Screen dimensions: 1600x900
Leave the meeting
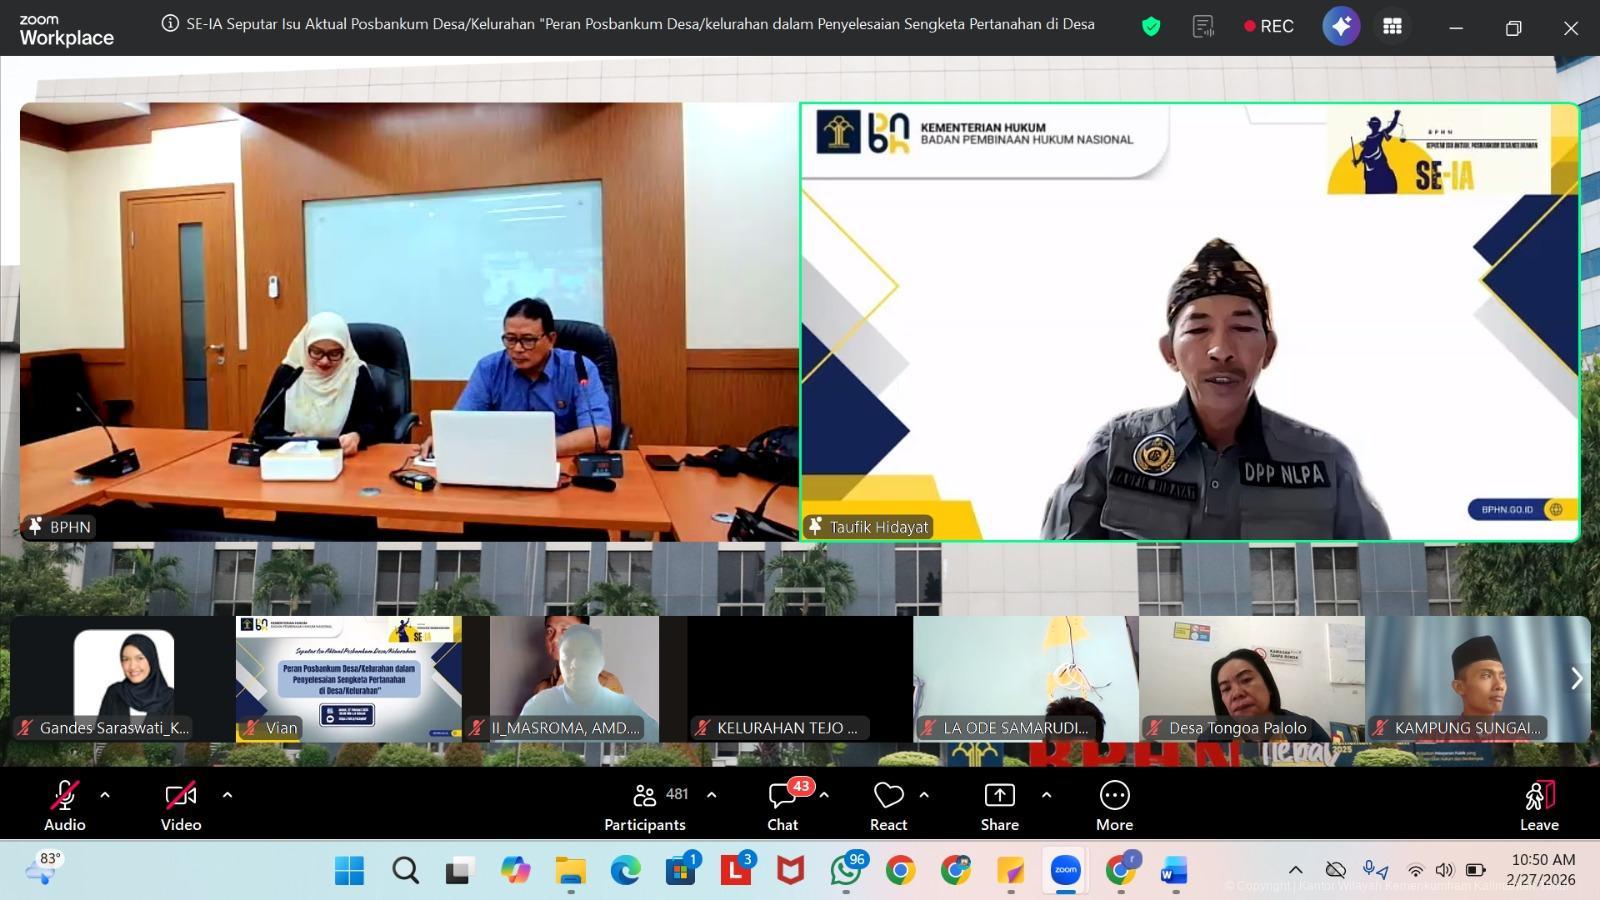point(1539,805)
